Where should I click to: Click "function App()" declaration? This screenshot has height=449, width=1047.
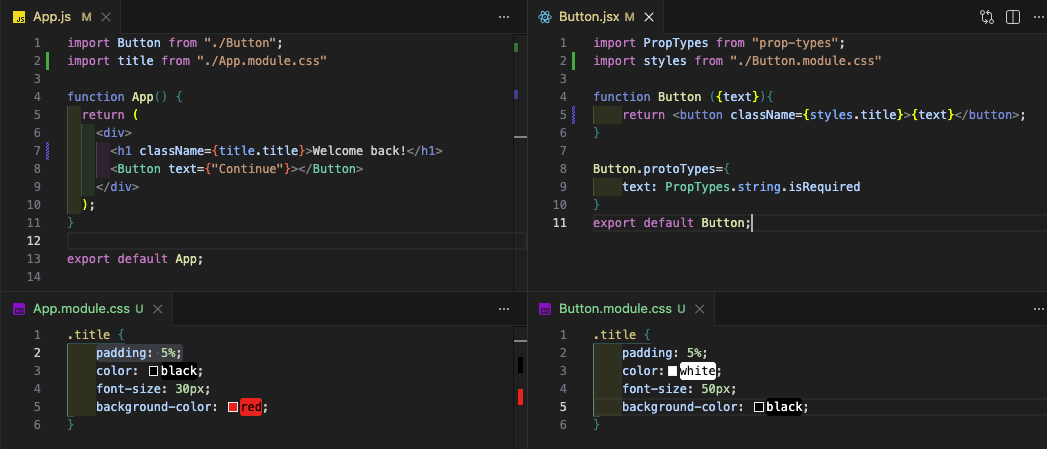click(118, 97)
